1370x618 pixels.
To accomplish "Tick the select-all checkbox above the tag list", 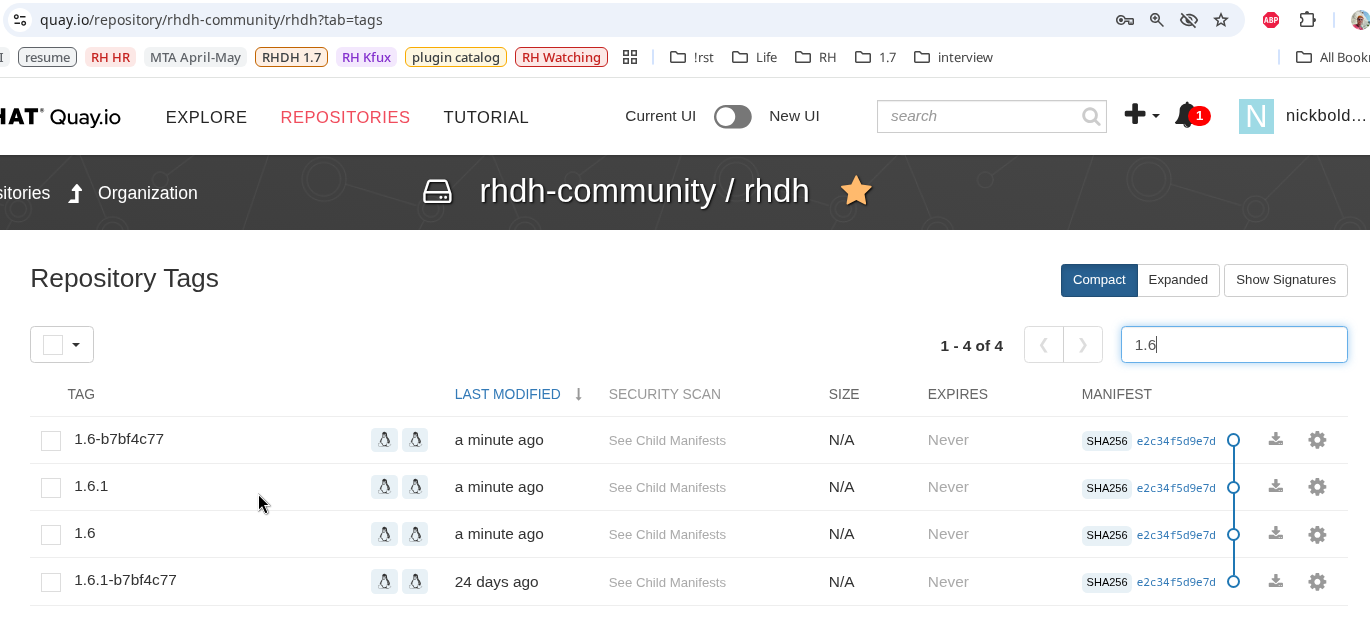I will click(53, 344).
